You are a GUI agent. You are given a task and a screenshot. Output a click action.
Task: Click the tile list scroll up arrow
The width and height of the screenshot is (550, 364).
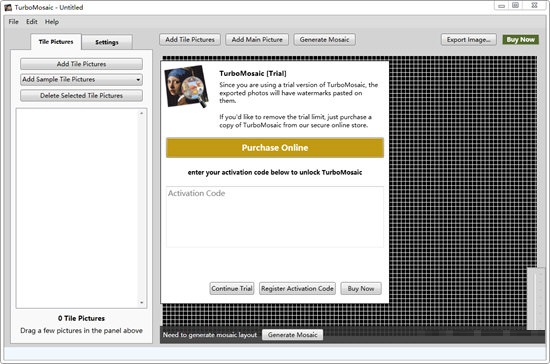142,113
